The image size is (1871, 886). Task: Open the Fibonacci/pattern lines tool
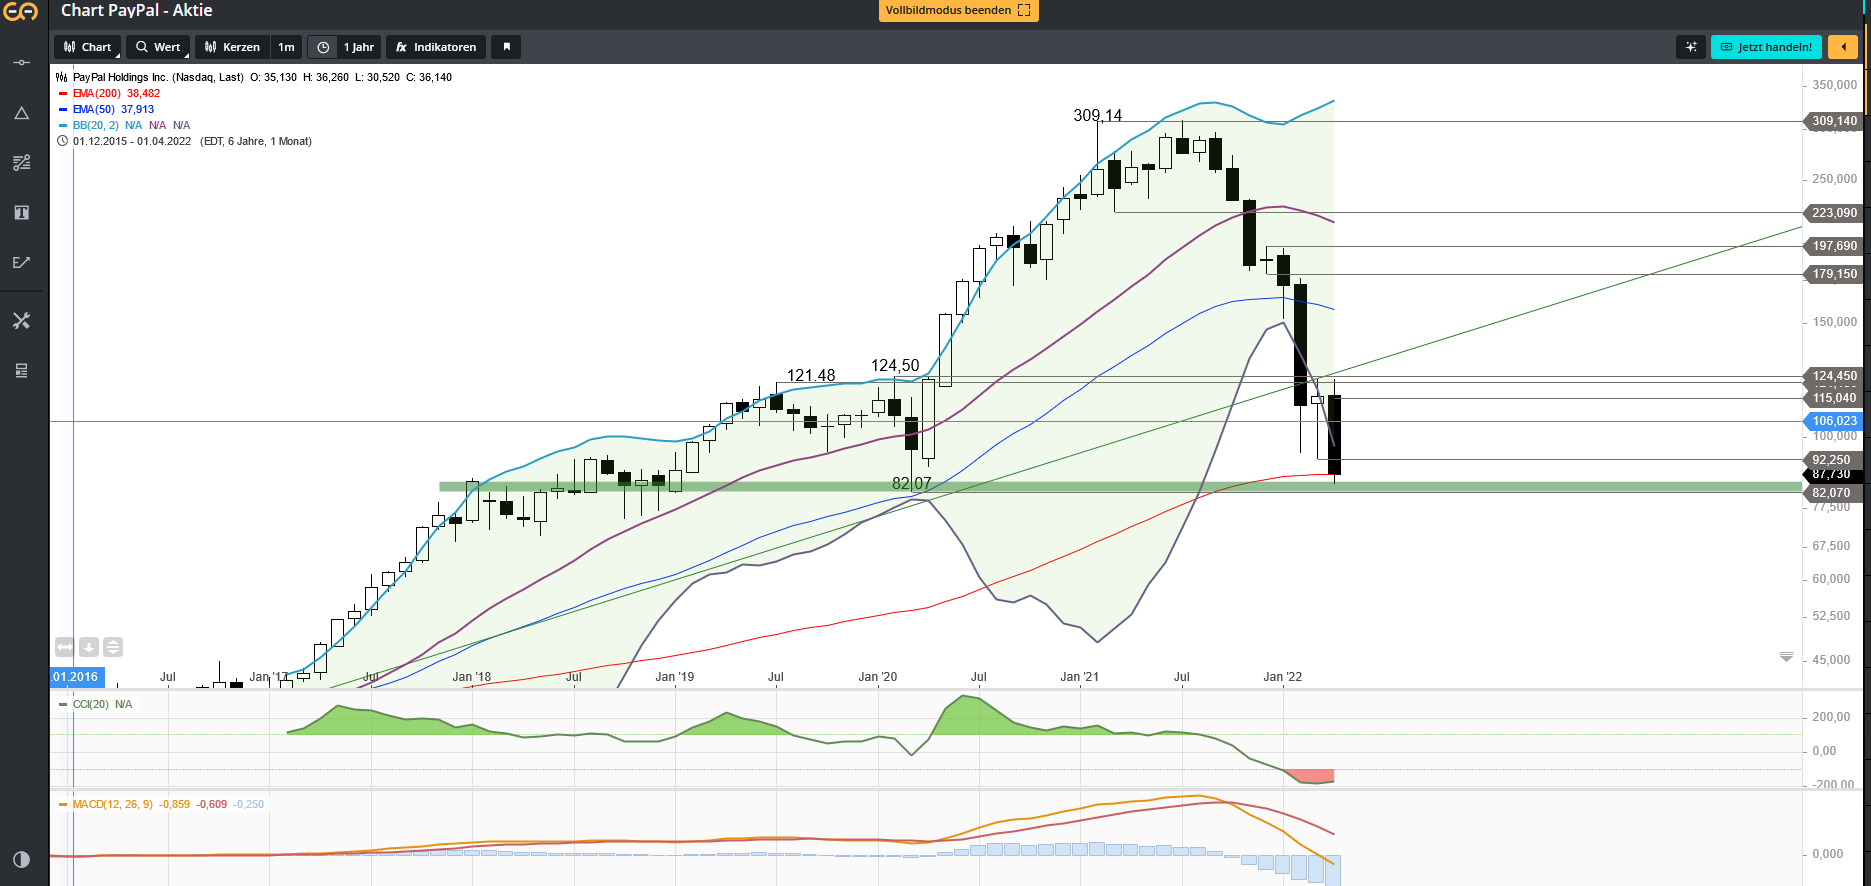[21, 163]
